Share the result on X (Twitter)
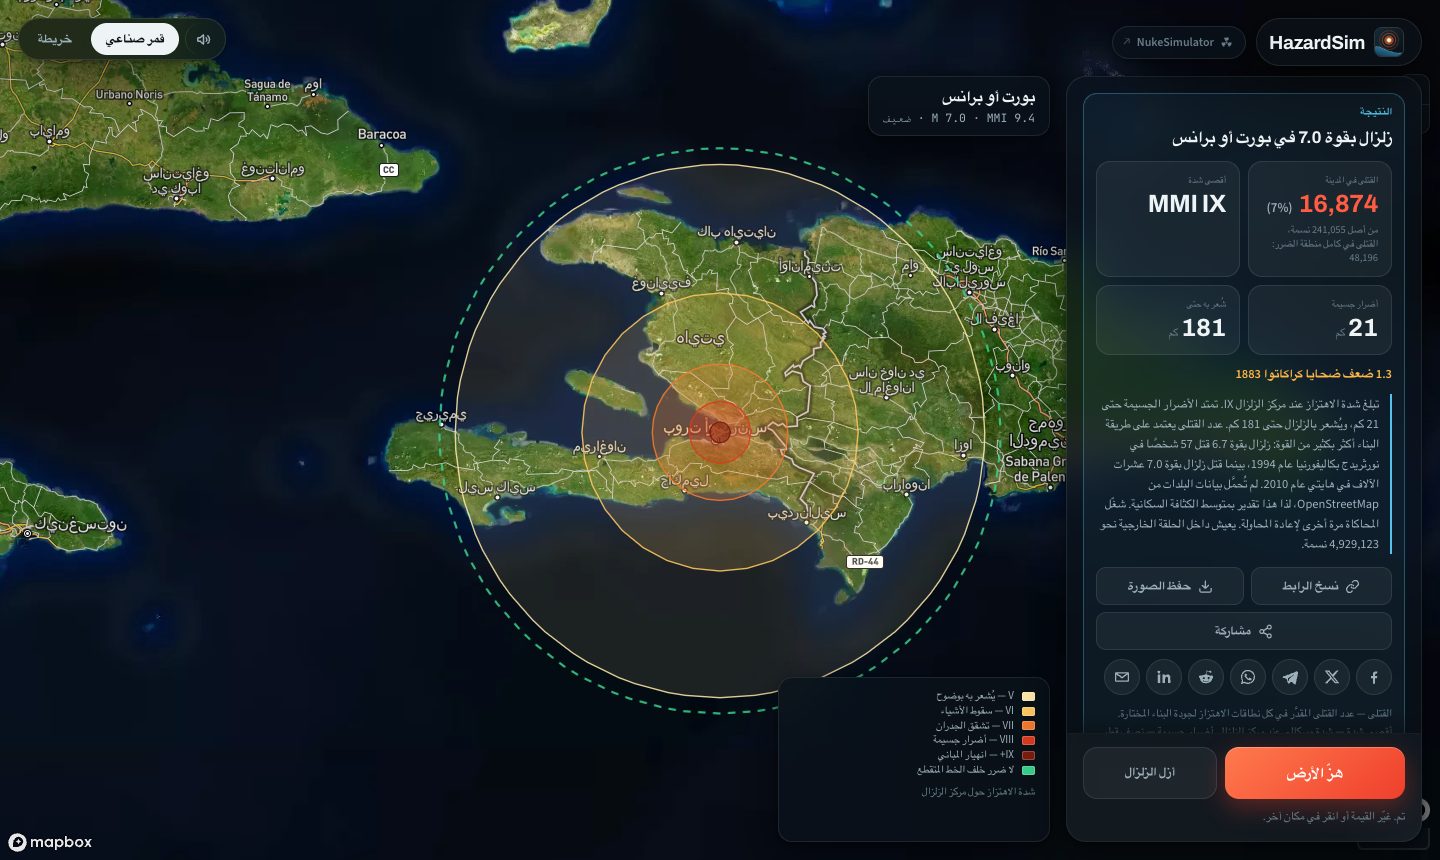The width and height of the screenshot is (1440, 860). pos(1332,677)
